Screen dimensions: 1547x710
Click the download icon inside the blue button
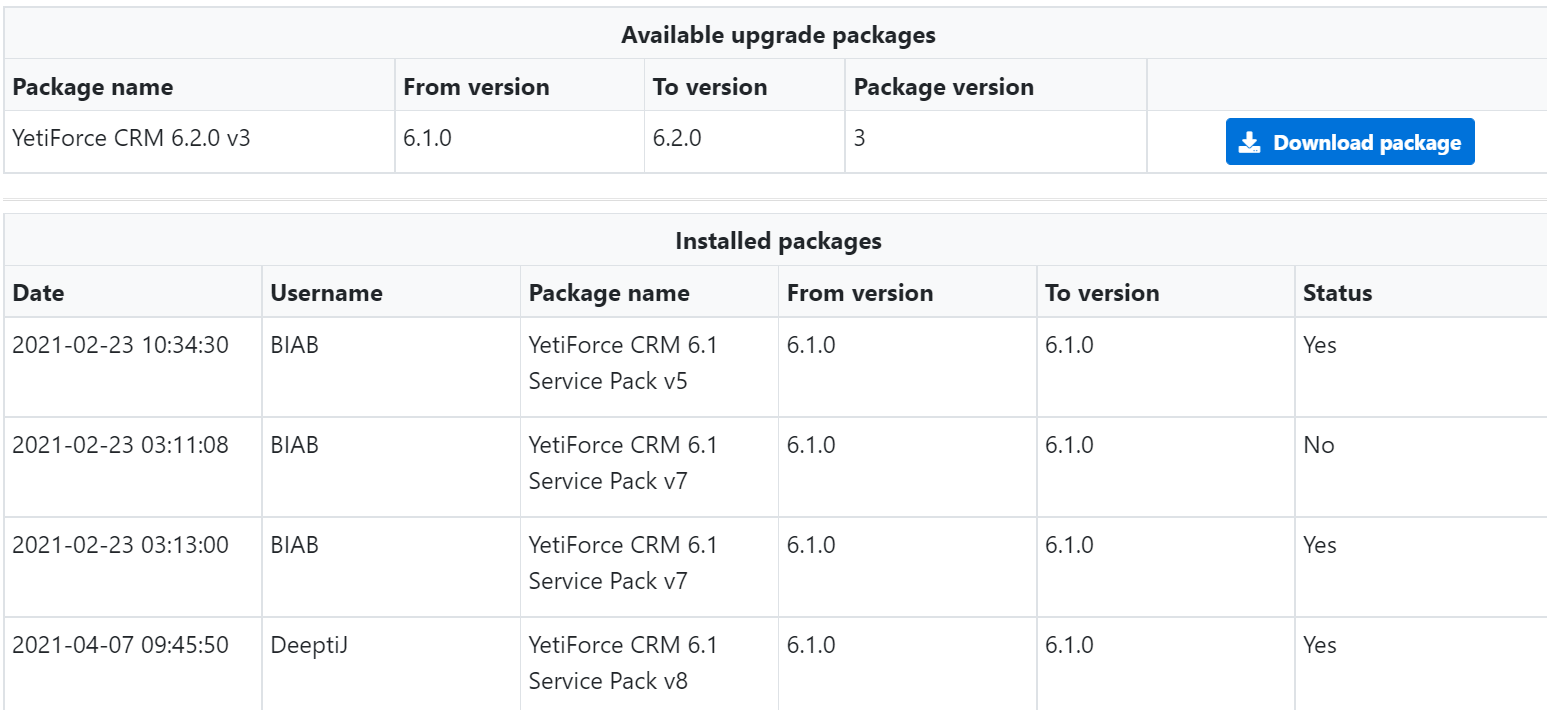[1248, 142]
